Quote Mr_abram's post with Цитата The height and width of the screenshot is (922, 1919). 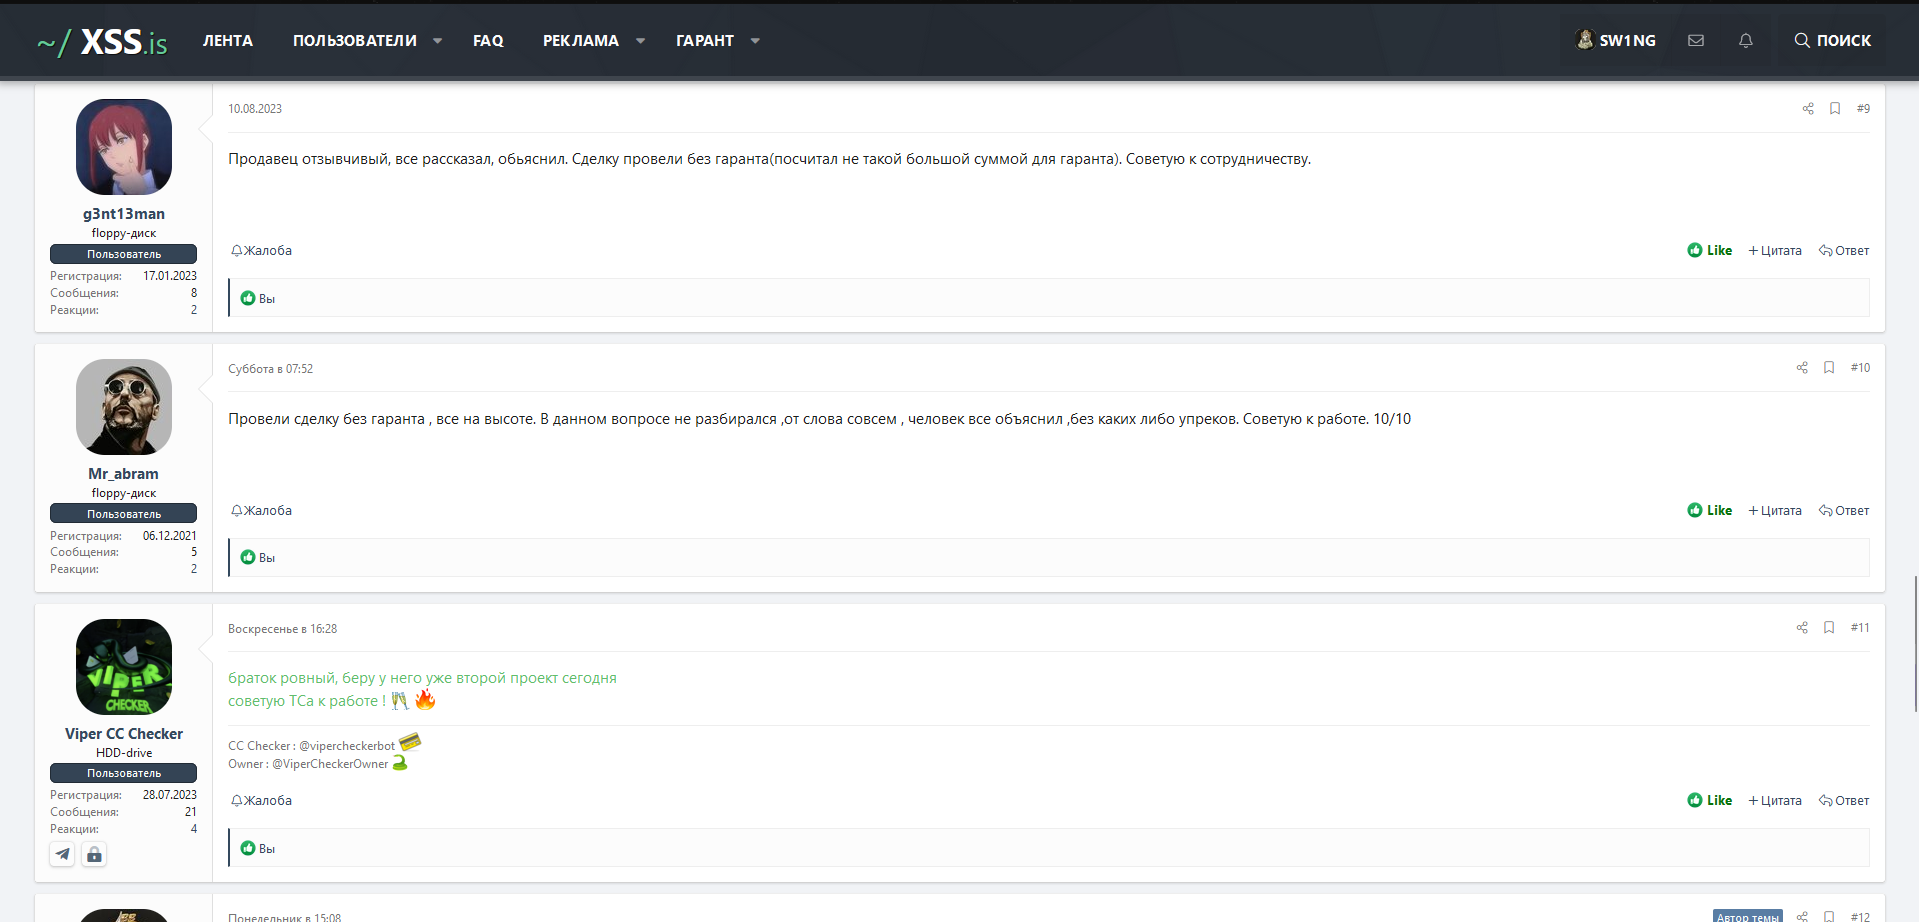(x=1775, y=510)
